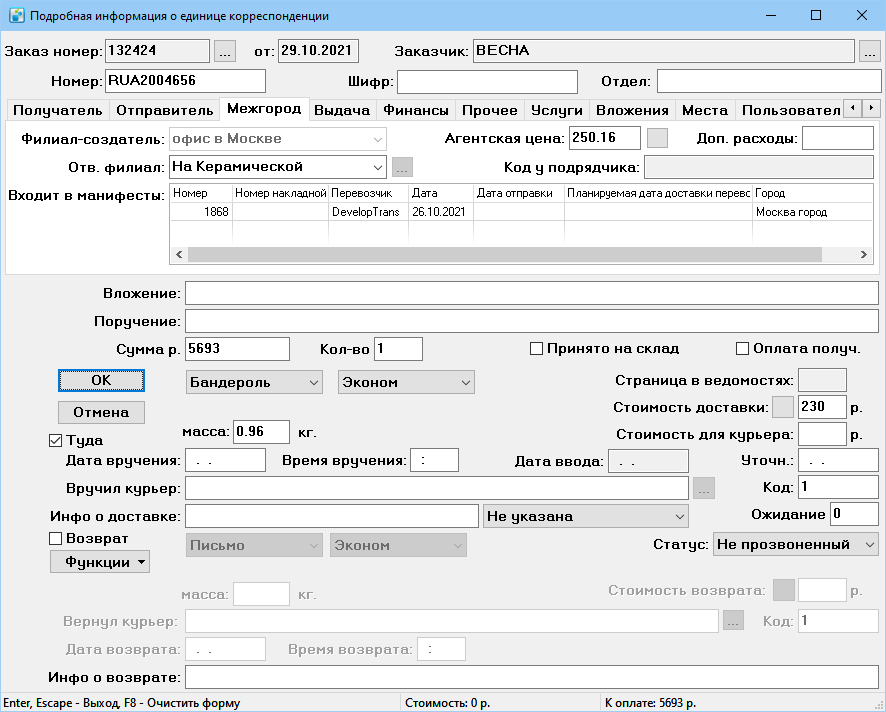Screen dimensions: 886x712
Task: Open customer lookup button beside ВЕСНА
Action: click(x=870, y=51)
